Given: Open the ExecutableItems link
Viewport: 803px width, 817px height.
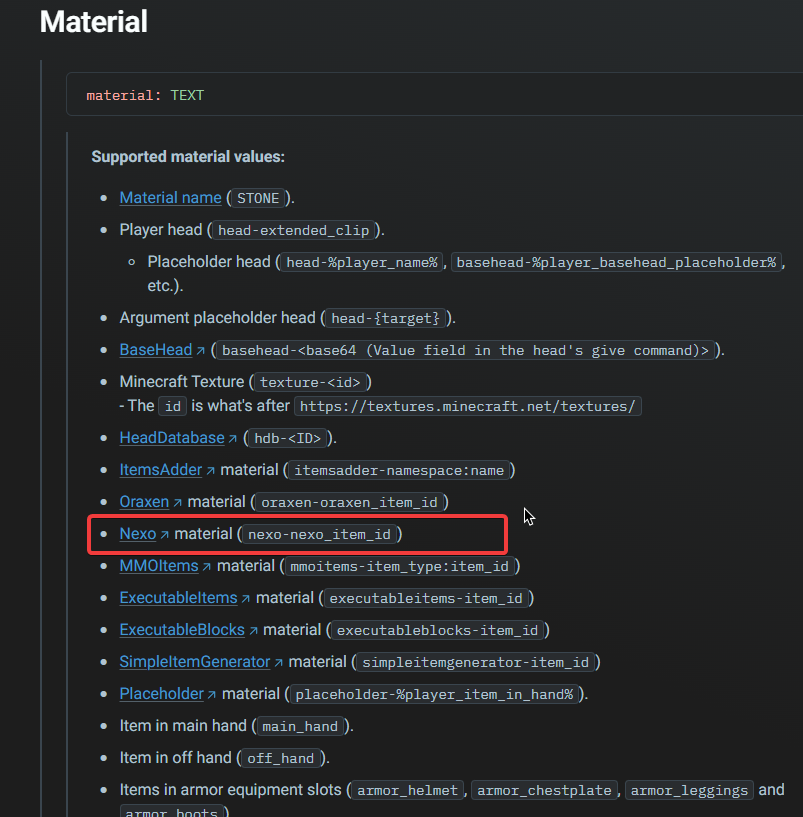Looking at the screenshot, I should 178,598.
